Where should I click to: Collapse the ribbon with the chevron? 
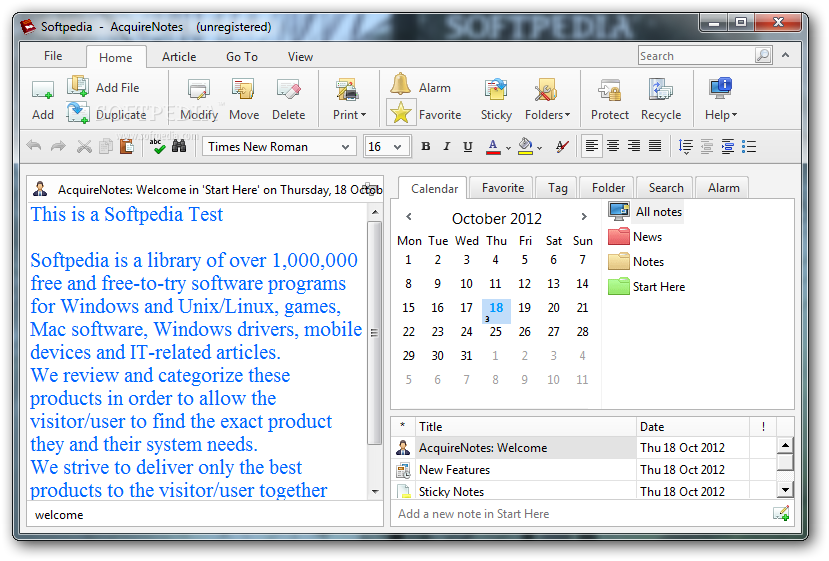coord(786,55)
